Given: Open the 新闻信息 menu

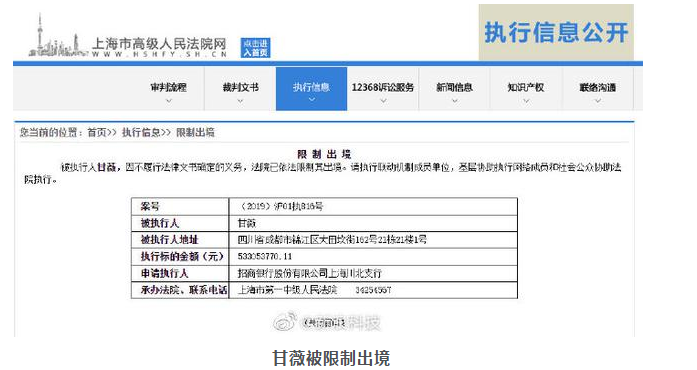Looking at the screenshot, I should (454, 87).
